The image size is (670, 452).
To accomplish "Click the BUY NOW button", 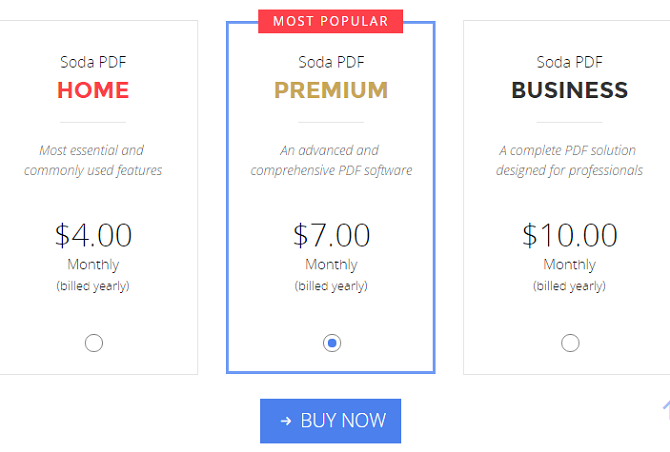I will coord(330,421).
